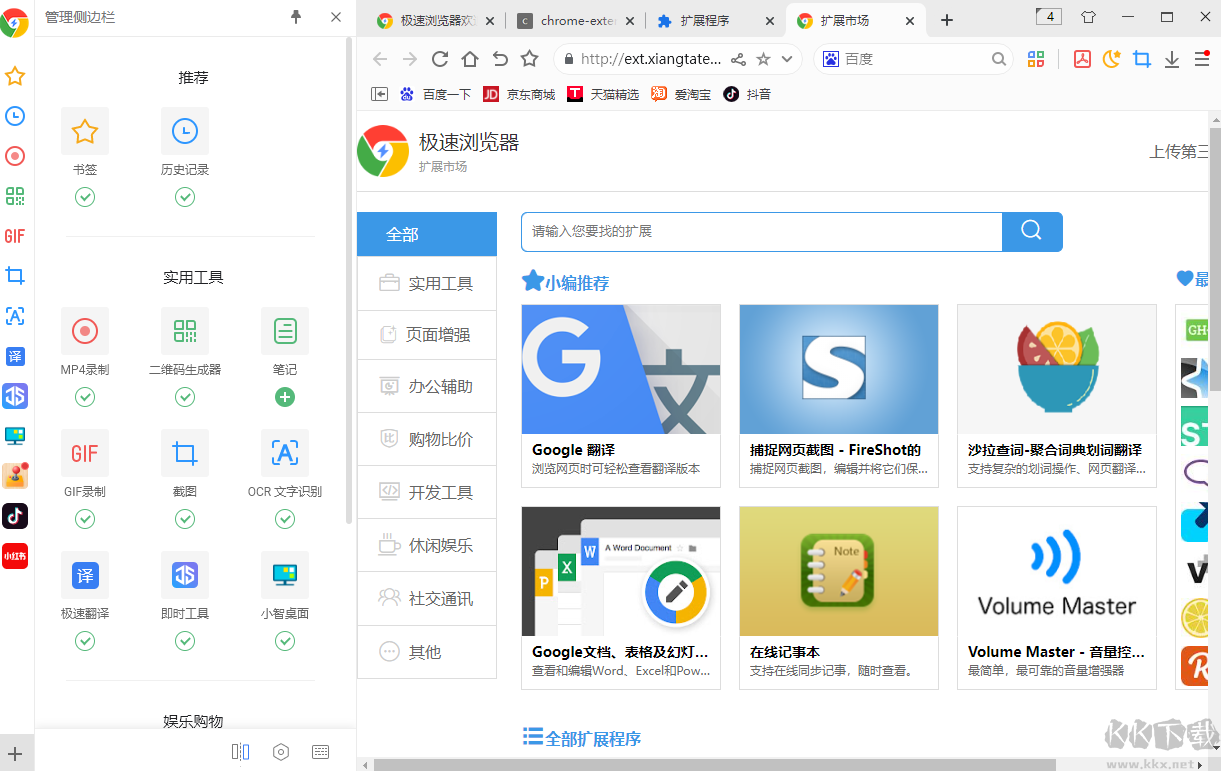Open the downloads icon in toolbar

click(1172, 59)
